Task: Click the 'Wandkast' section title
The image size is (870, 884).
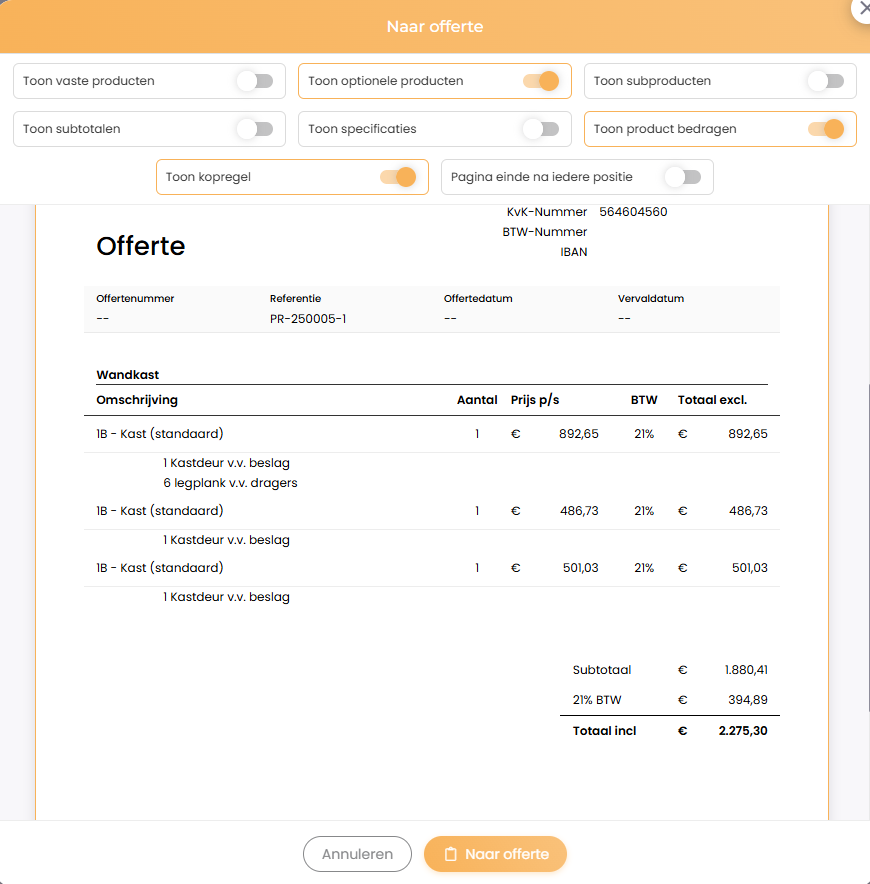Action: pos(128,375)
